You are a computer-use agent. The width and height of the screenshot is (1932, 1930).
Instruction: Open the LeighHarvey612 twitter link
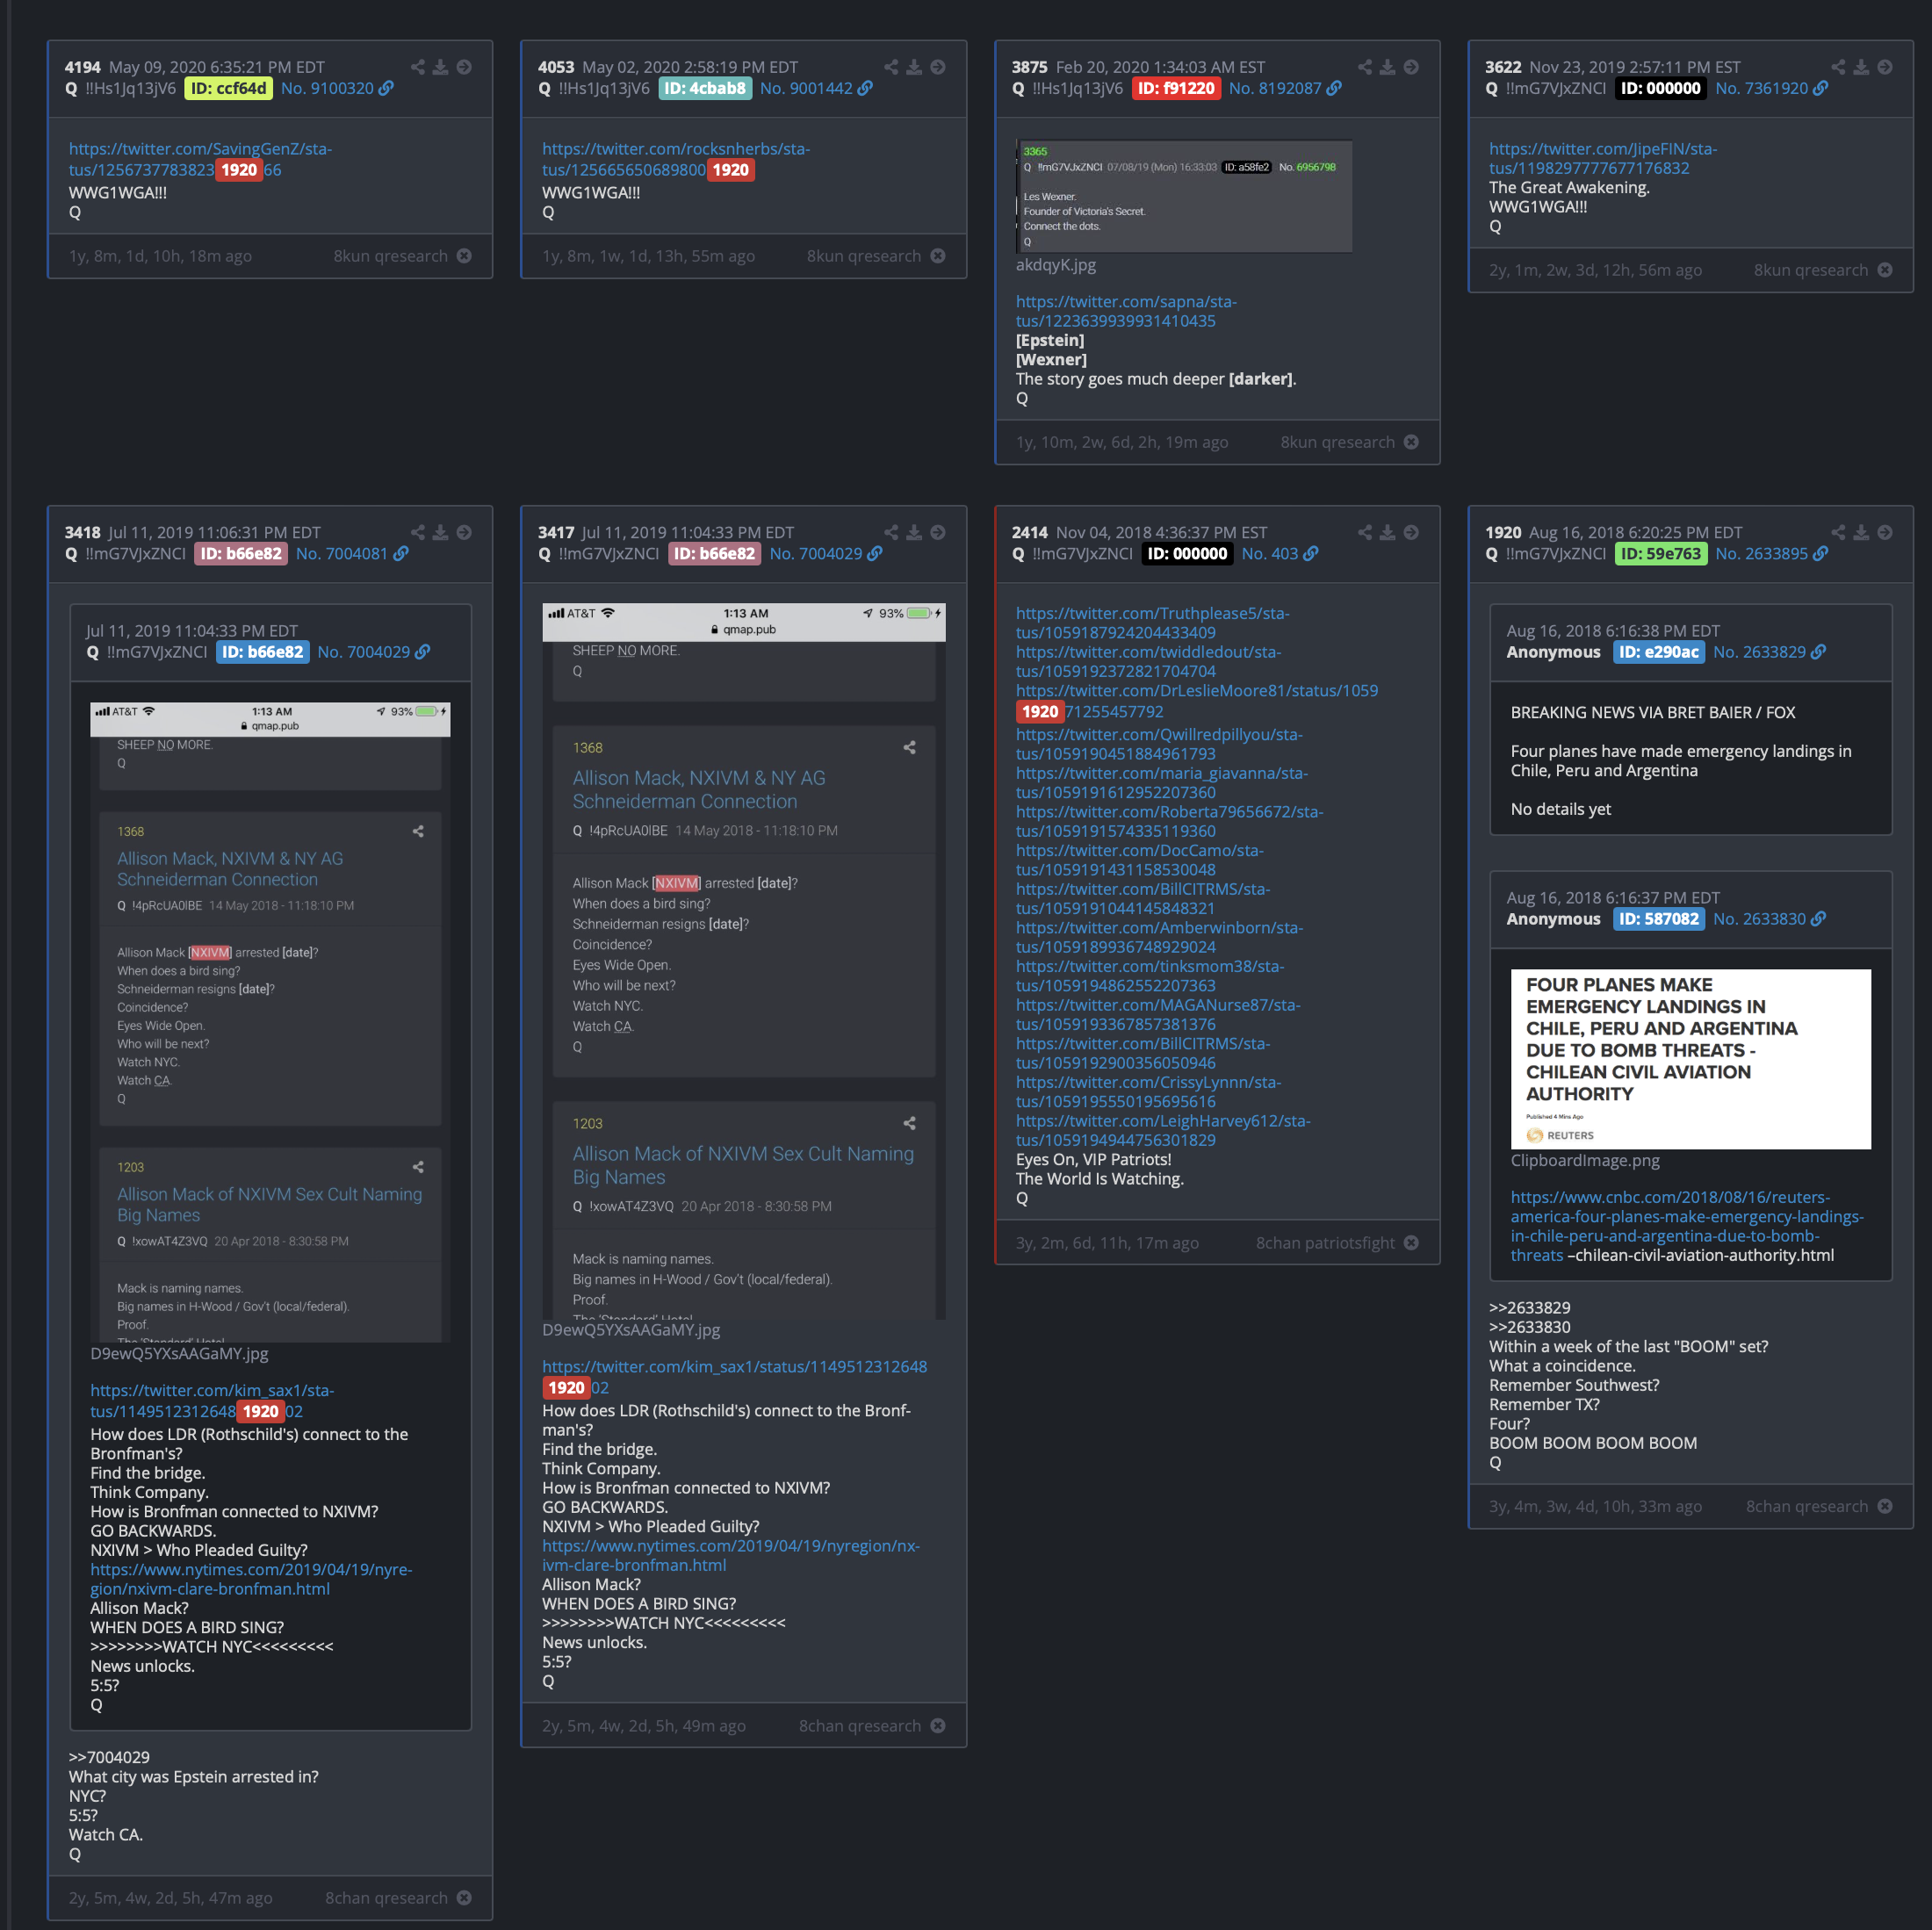pos(1163,1130)
